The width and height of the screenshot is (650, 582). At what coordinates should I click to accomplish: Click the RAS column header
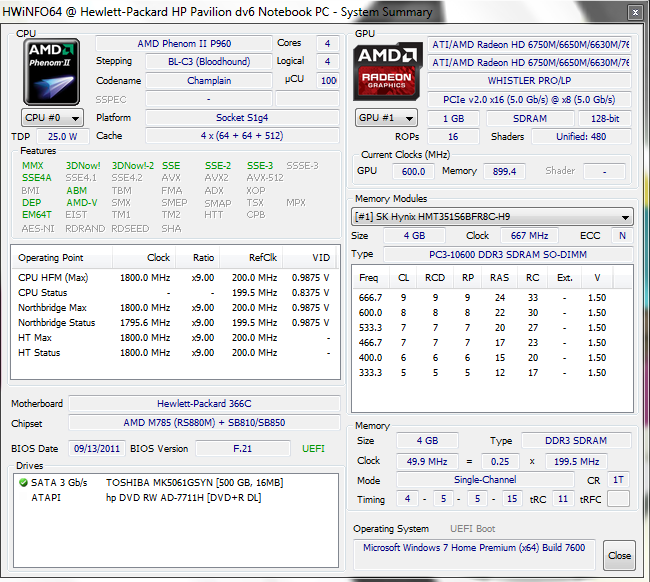pos(500,278)
